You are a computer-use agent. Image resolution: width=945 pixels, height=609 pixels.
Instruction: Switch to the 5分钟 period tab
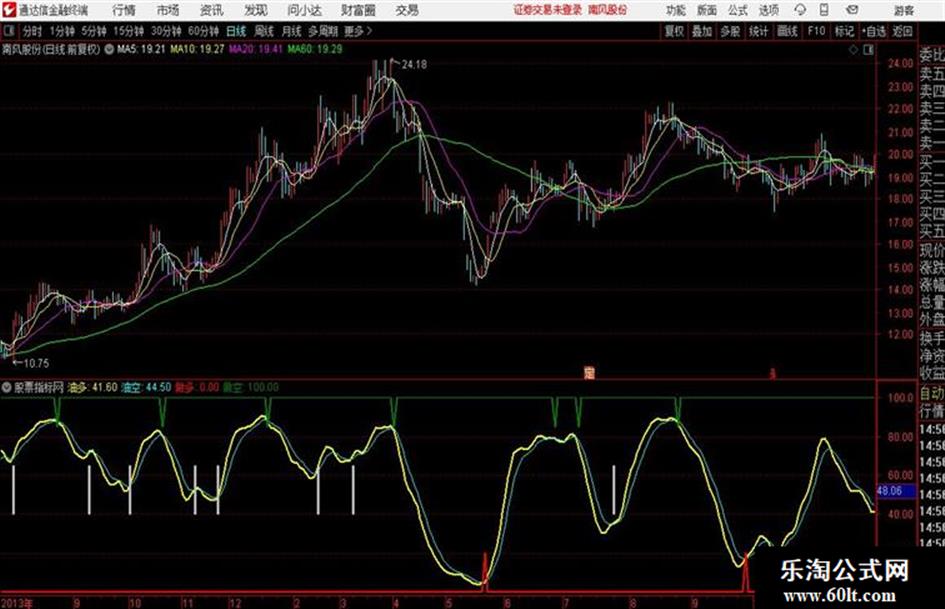[x=94, y=31]
